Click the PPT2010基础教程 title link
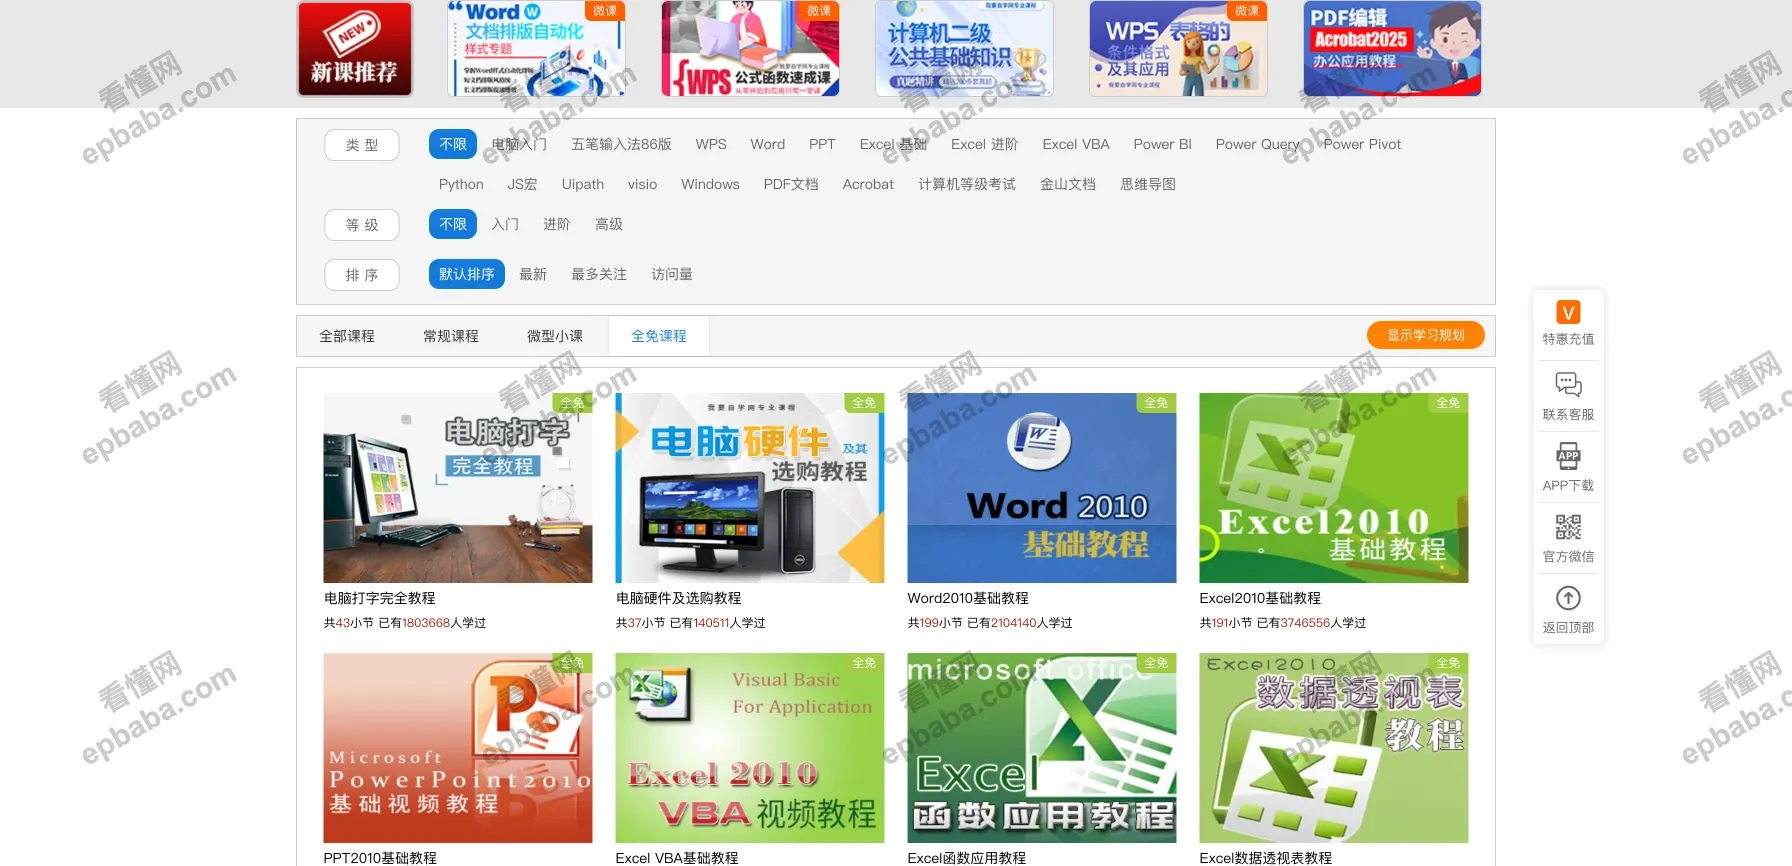Viewport: 1792px width, 866px height. click(380, 858)
